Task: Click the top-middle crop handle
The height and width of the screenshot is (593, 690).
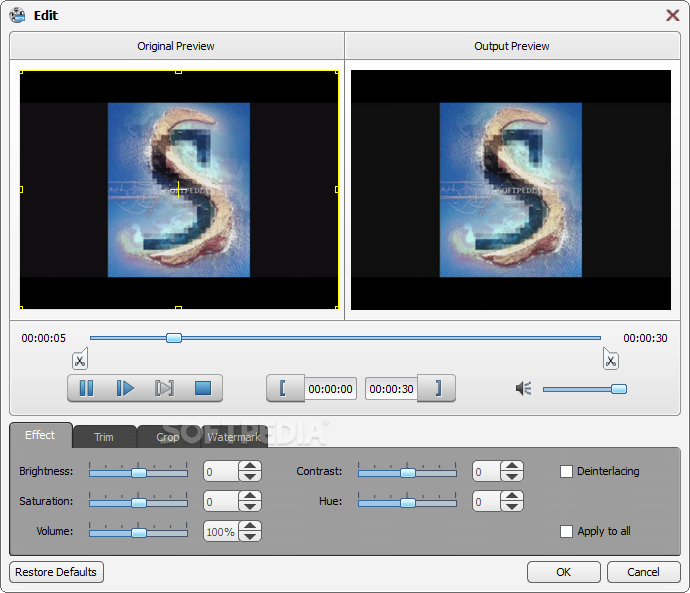Action: 178,71
